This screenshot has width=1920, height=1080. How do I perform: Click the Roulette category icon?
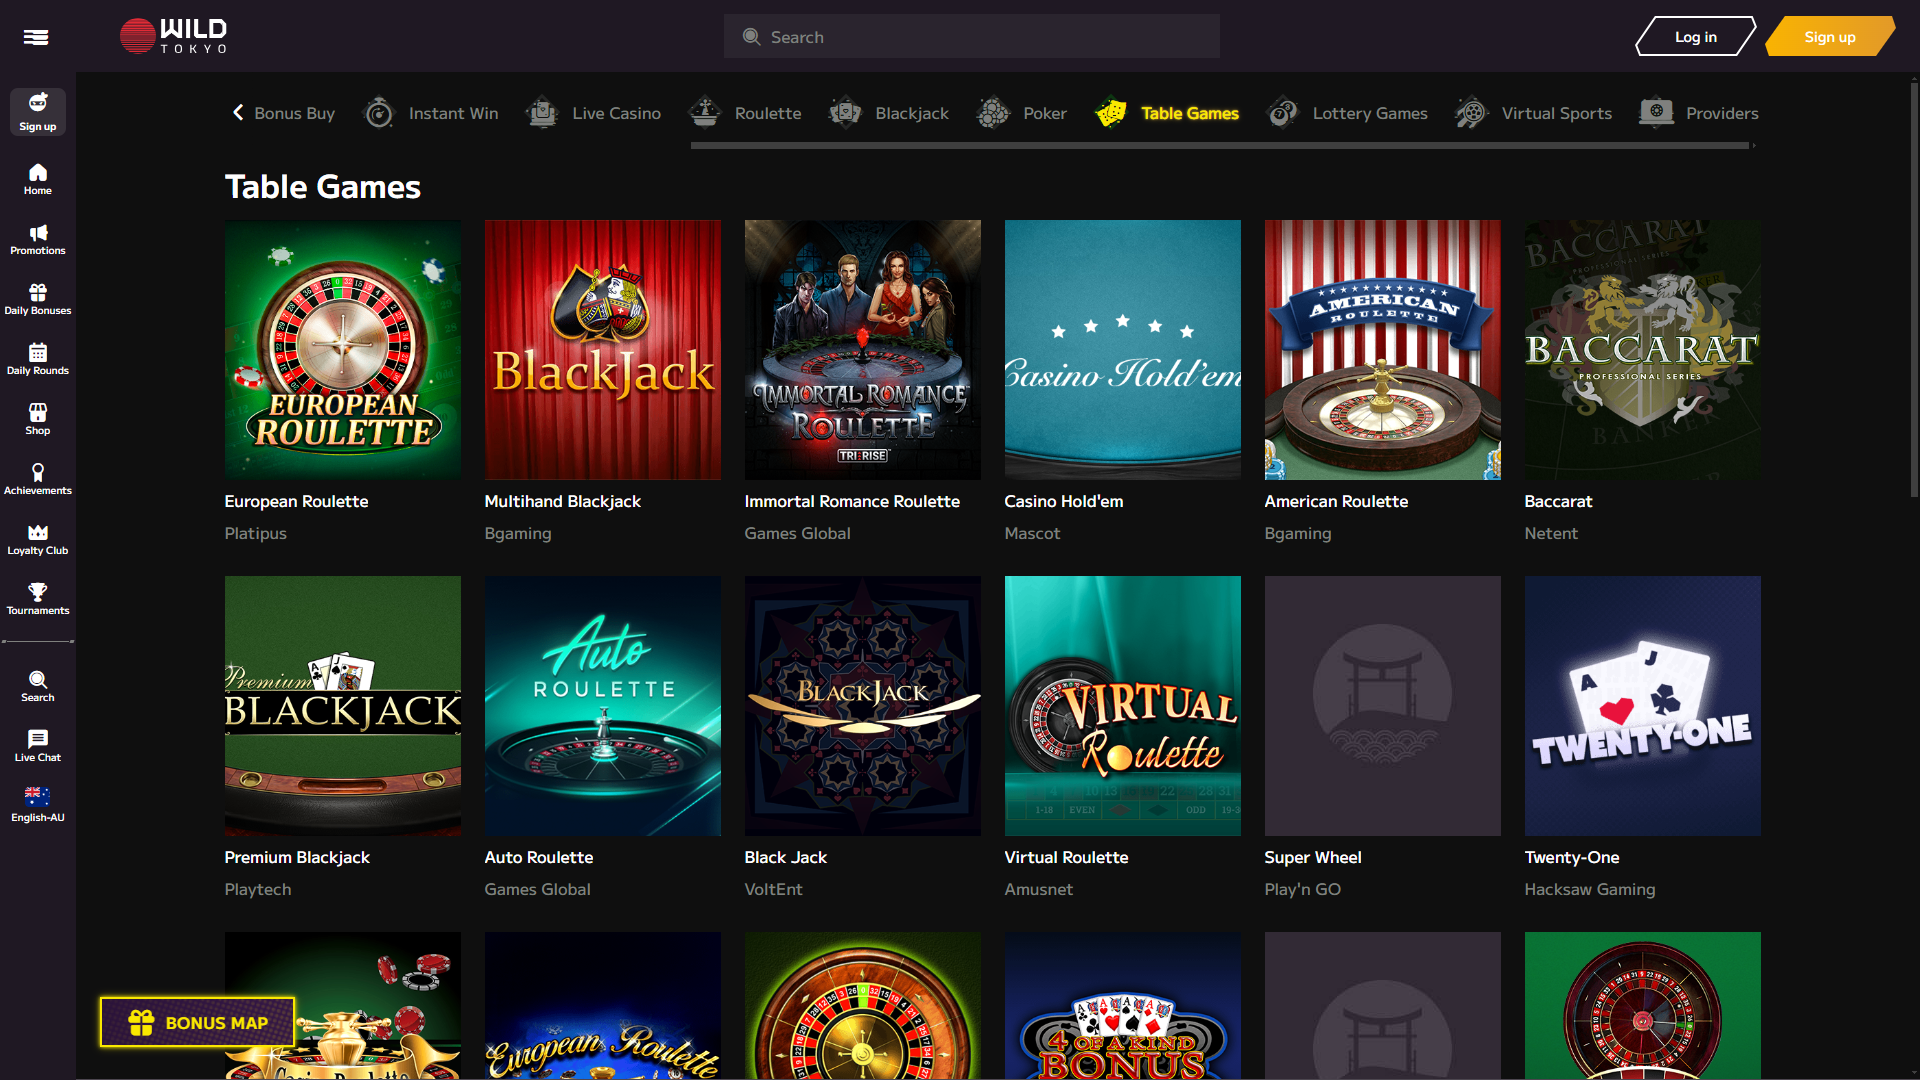point(705,113)
